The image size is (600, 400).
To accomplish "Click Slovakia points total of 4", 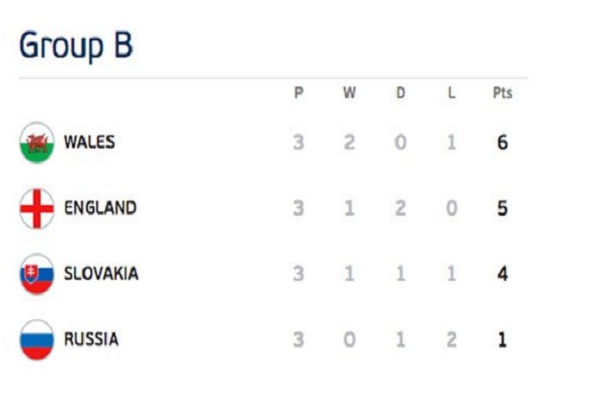I will [x=502, y=274].
